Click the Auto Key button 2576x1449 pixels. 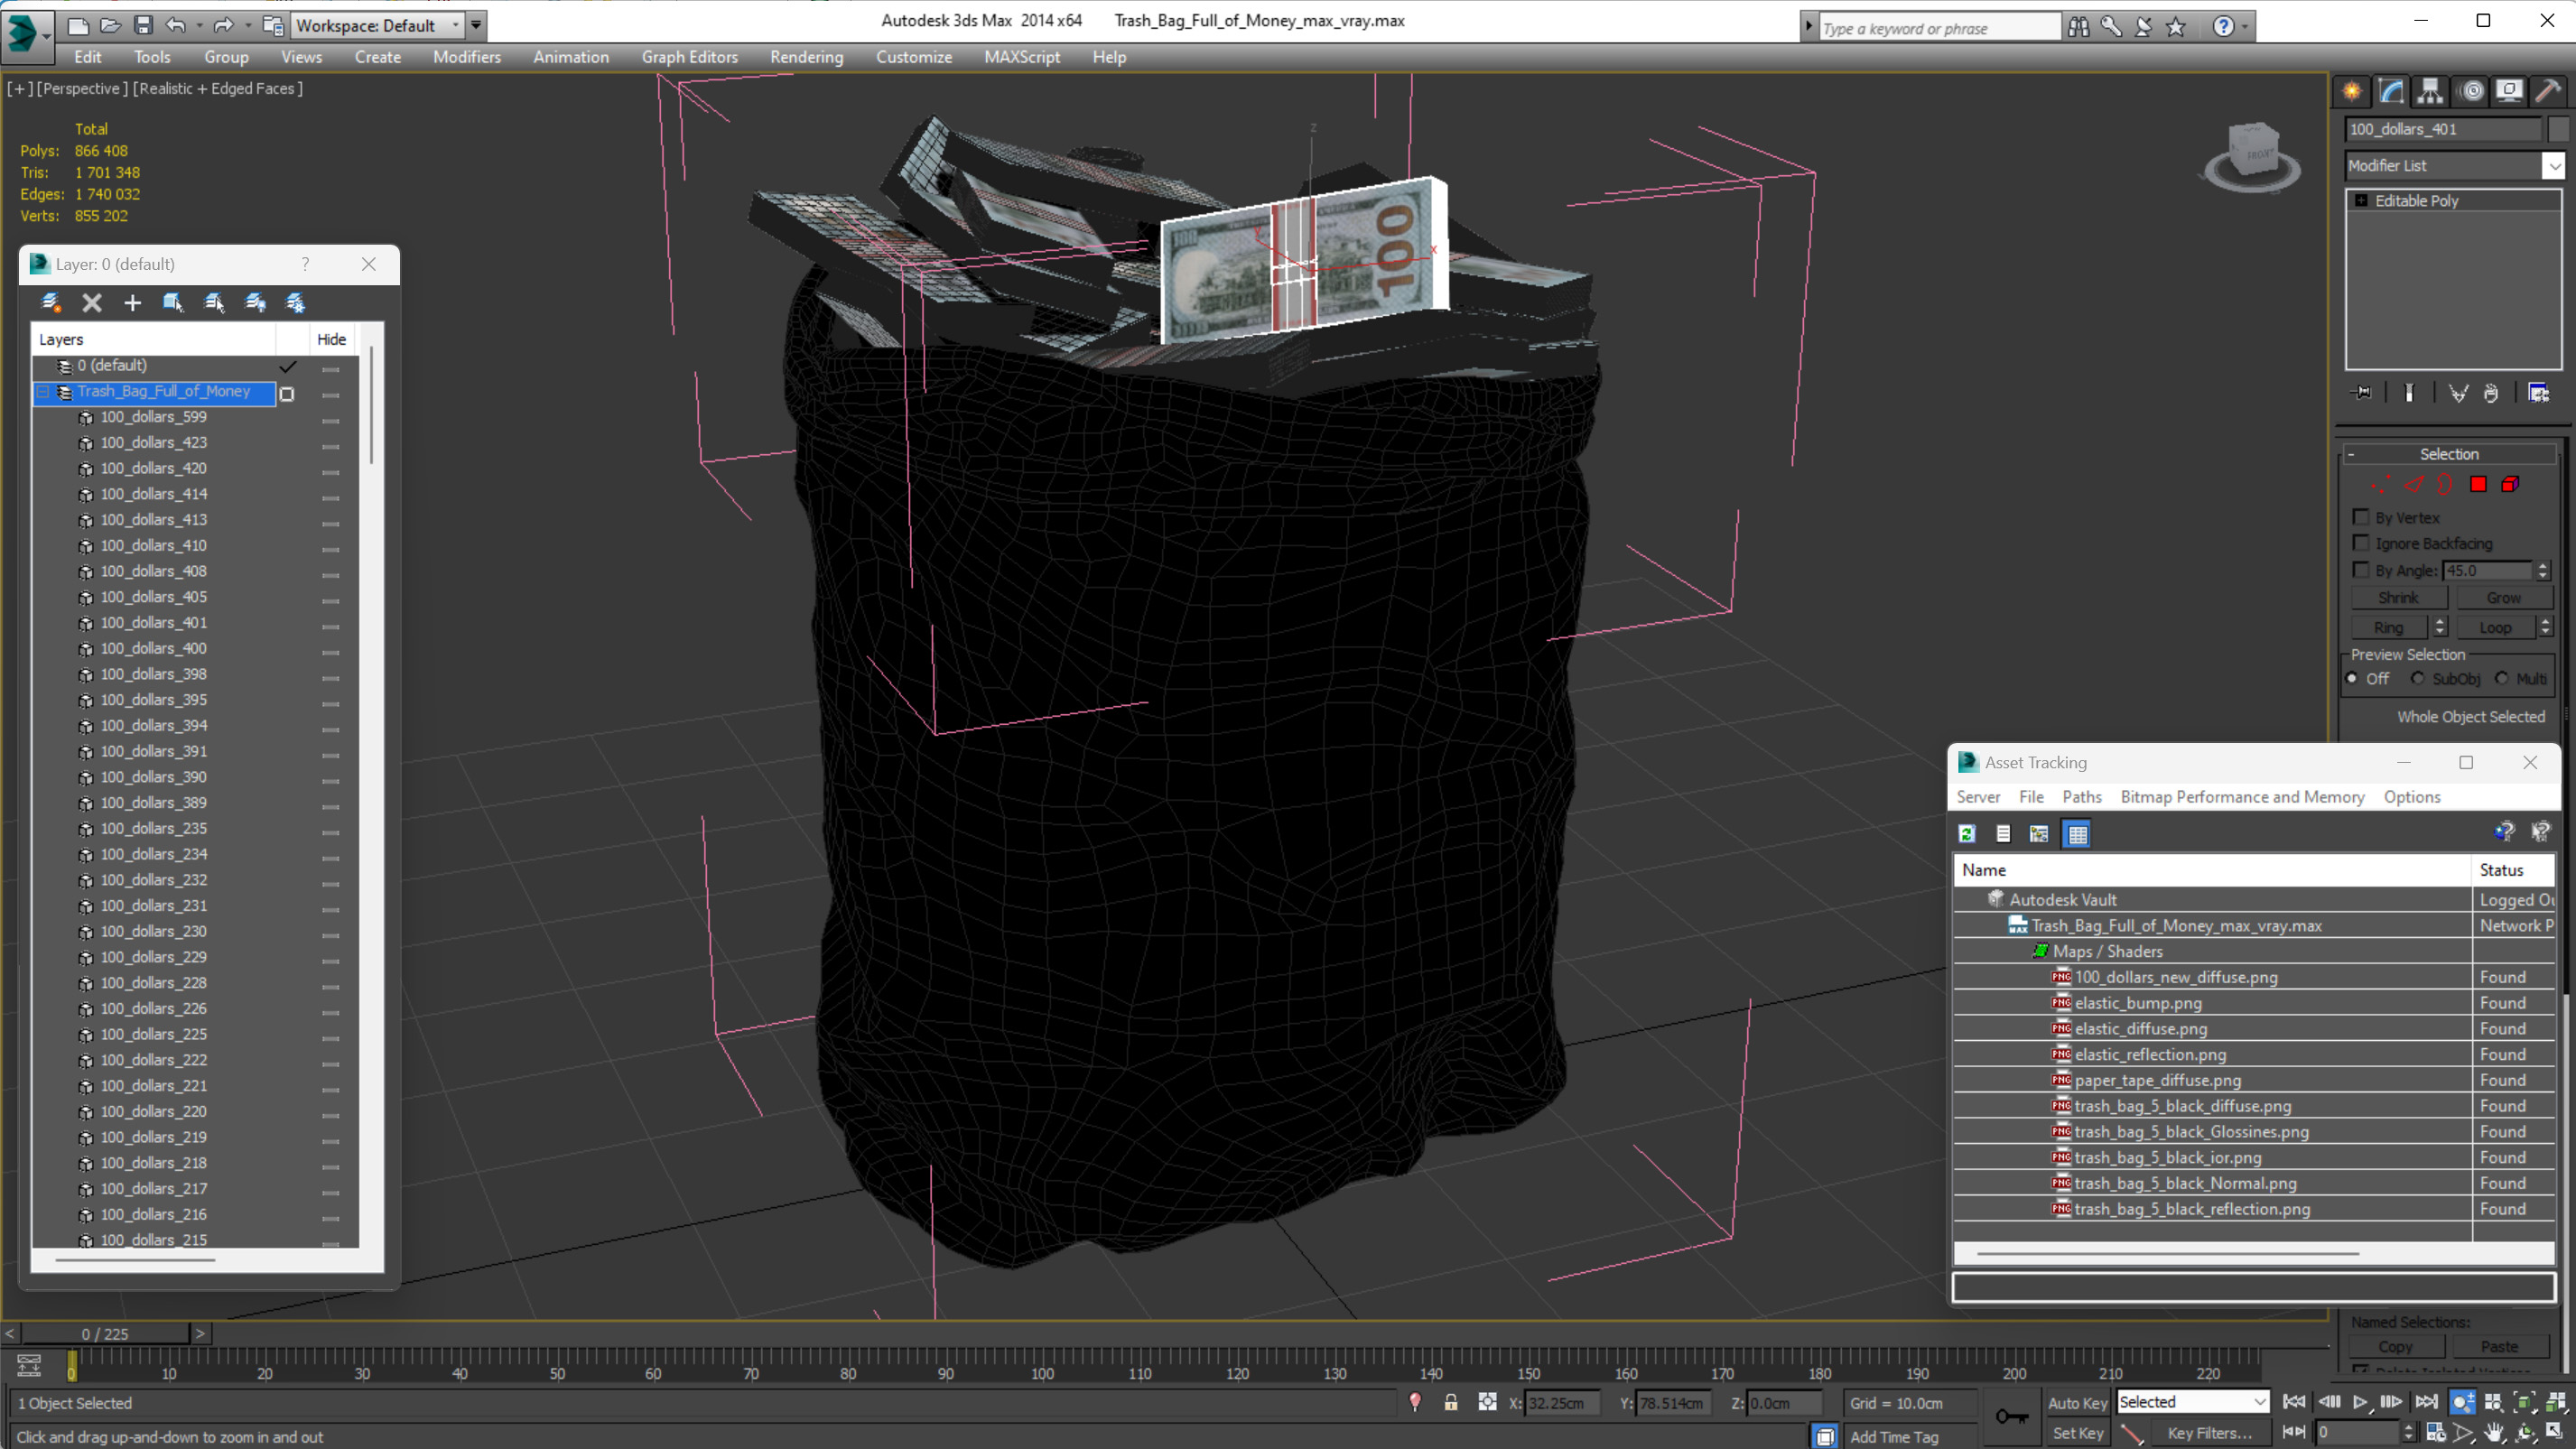coord(2077,1402)
